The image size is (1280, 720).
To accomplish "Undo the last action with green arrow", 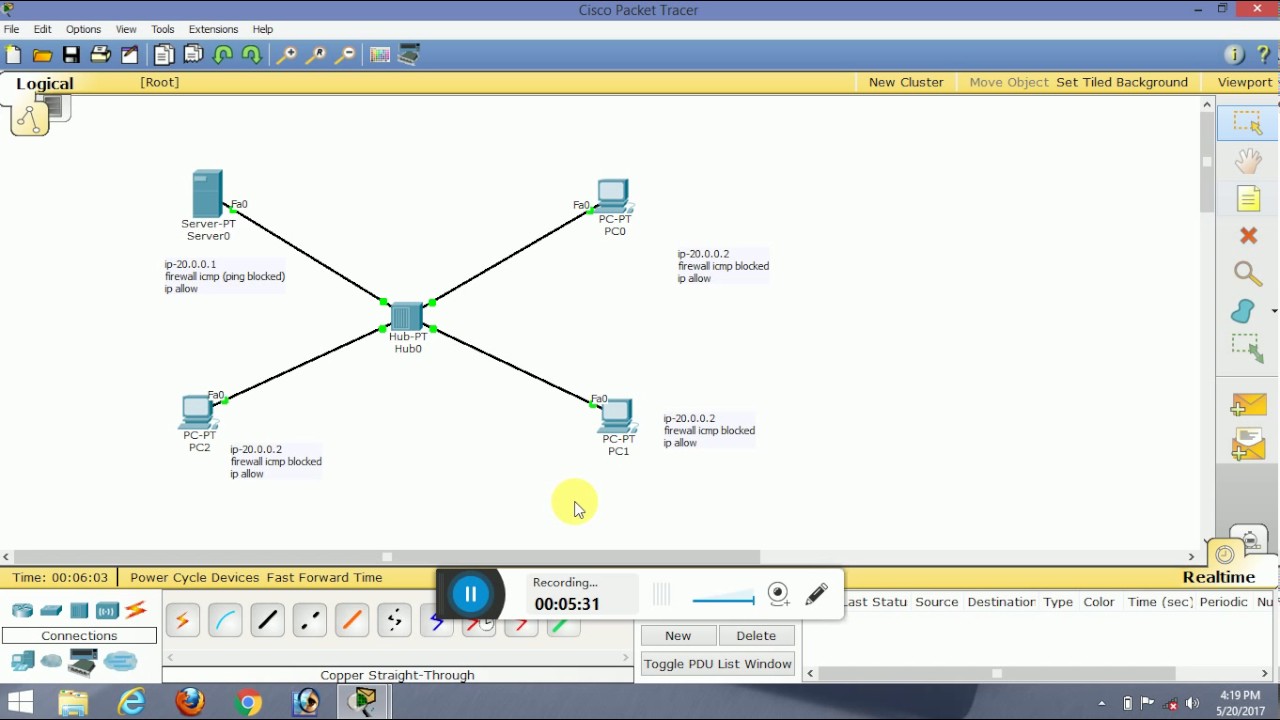I will click(223, 55).
